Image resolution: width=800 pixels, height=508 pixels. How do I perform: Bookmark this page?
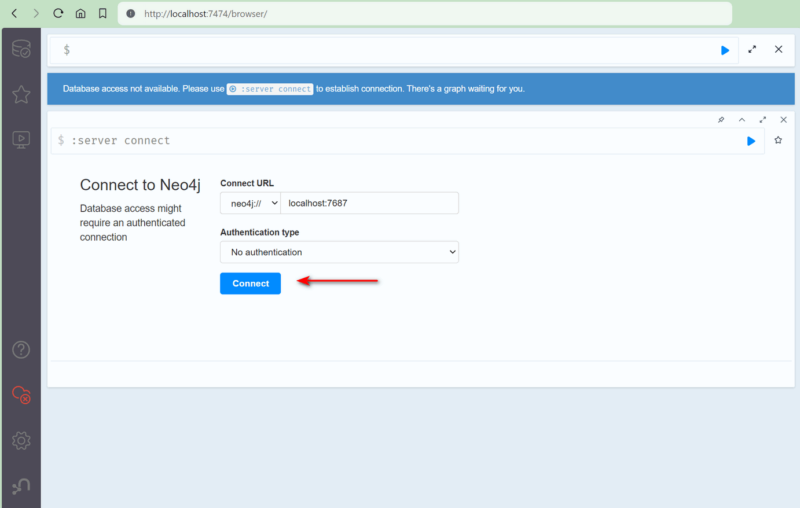(103, 13)
